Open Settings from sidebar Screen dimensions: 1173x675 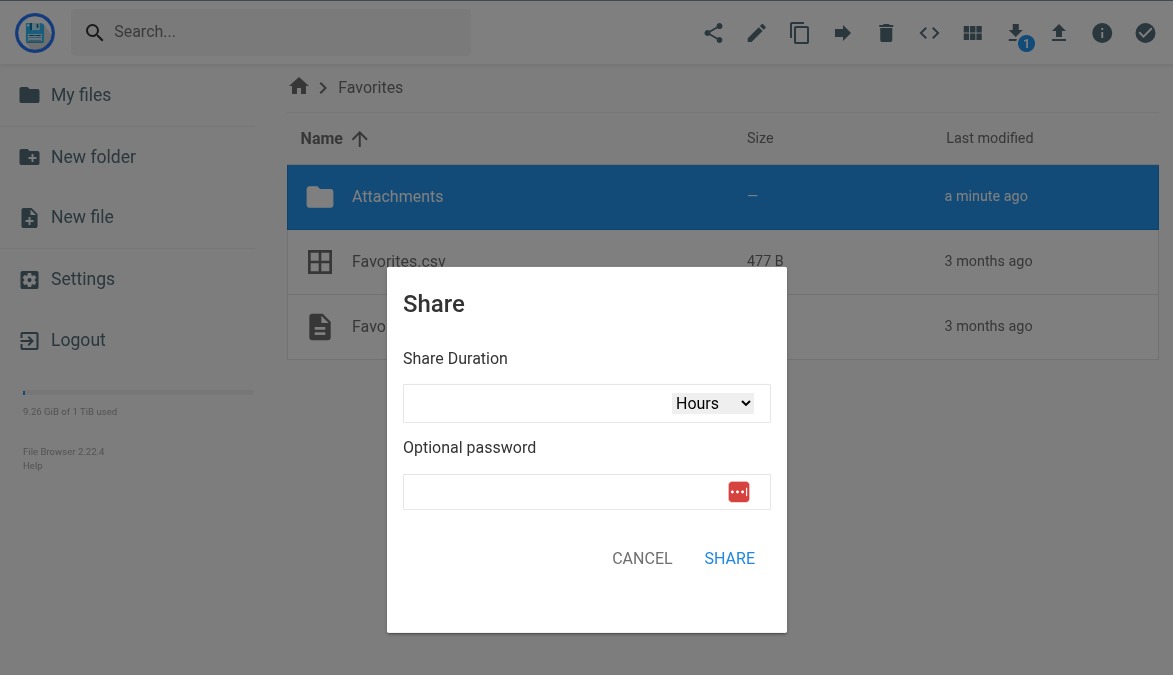click(82, 279)
